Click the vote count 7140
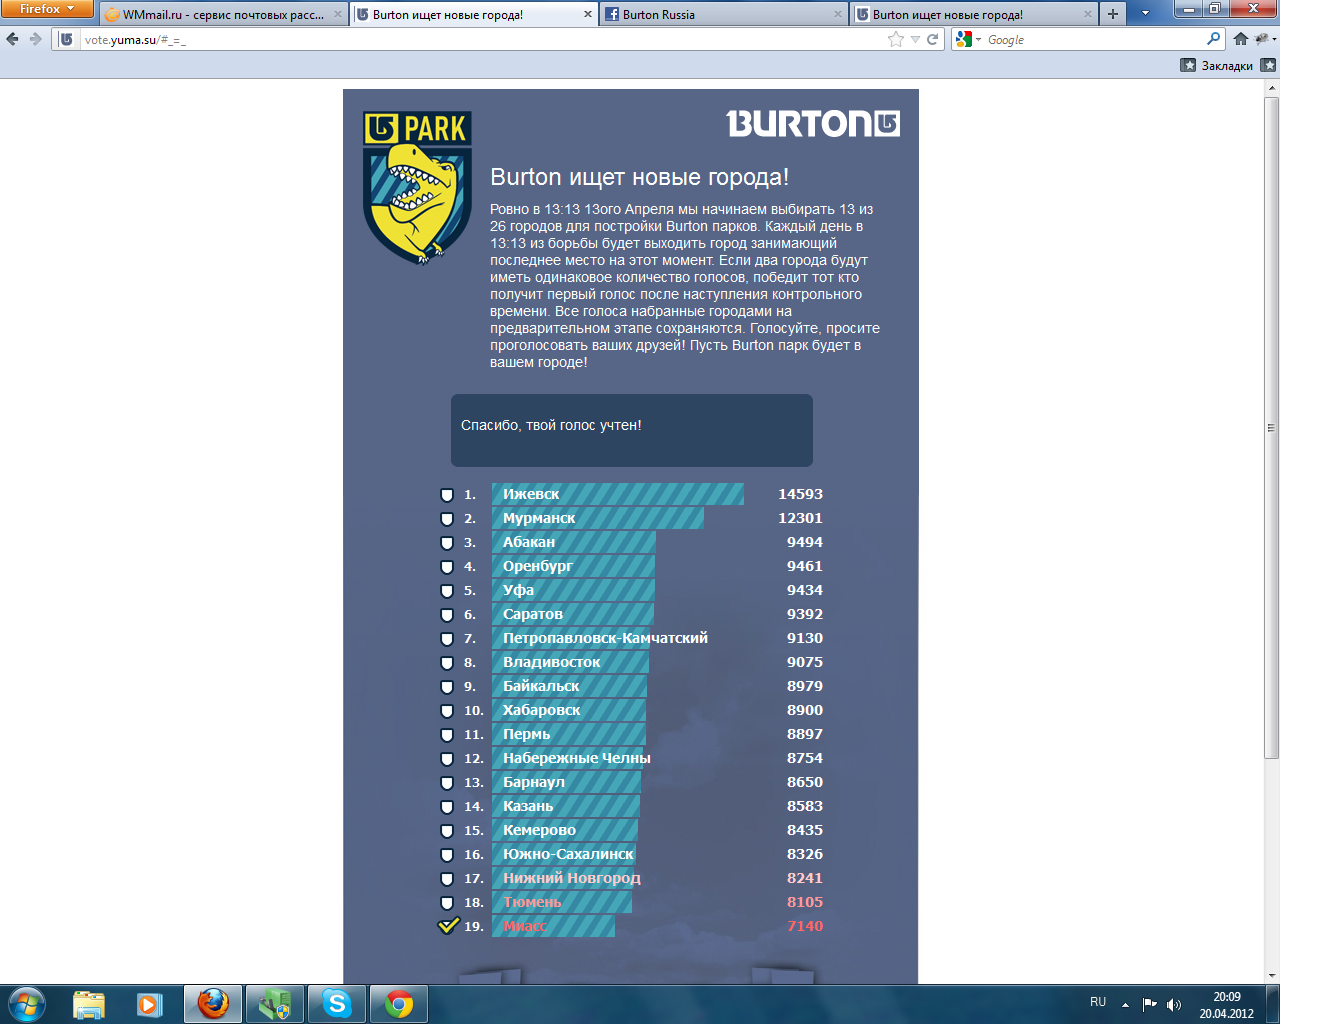 pyautogui.click(x=804, y=926)
